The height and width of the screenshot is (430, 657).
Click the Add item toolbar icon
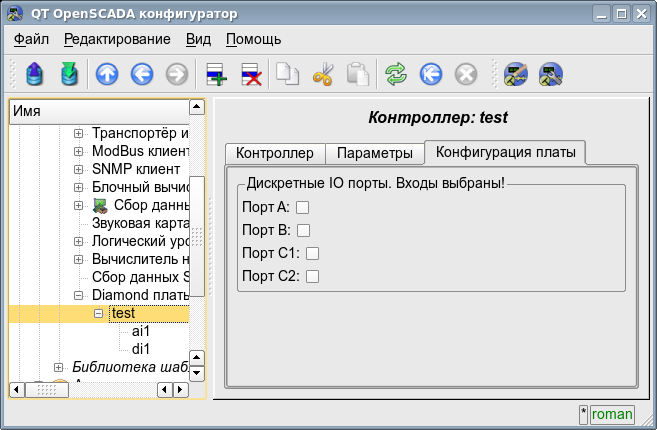coord(216,74)
